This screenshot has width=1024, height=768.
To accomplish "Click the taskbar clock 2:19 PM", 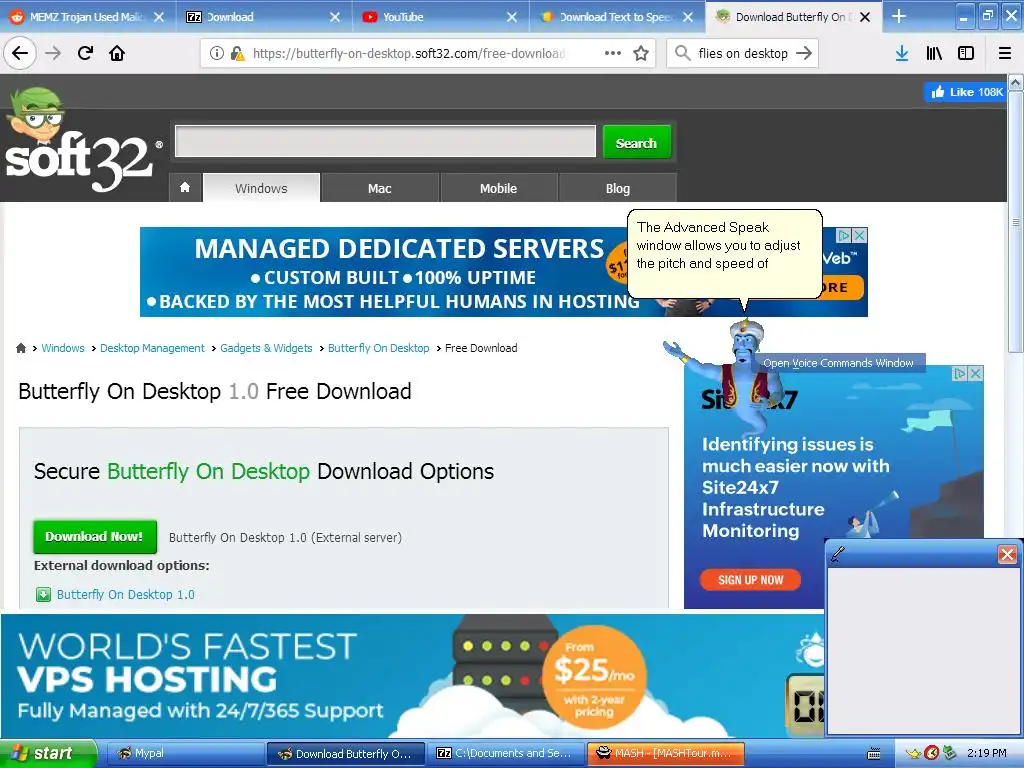I will pyautogui.click(x=987, y=753).
